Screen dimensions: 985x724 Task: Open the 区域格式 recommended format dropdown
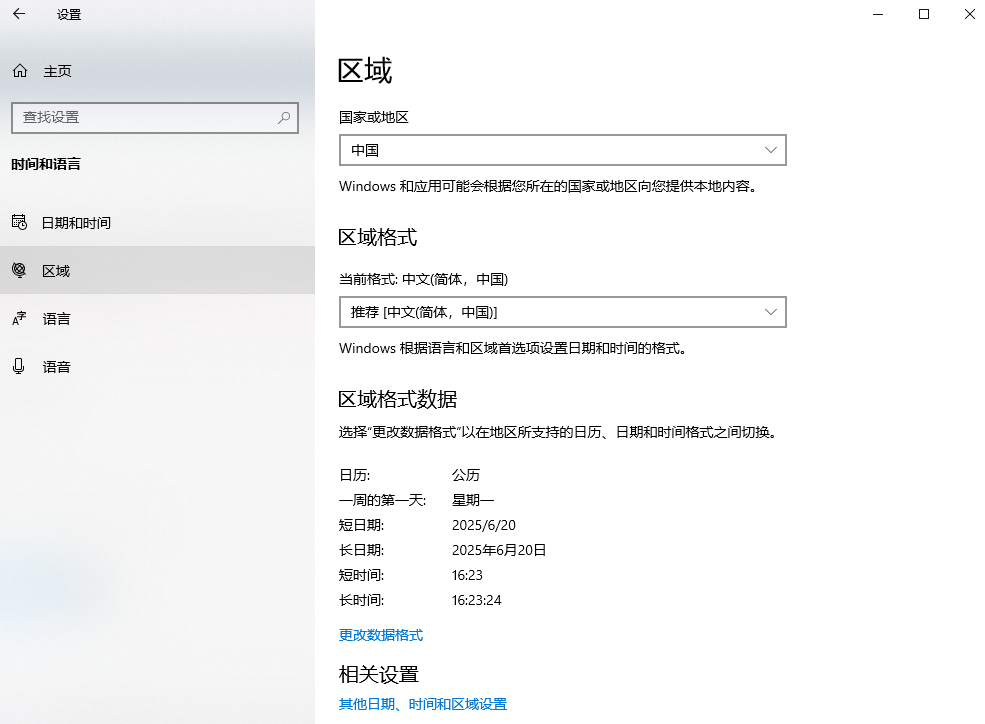562,311
